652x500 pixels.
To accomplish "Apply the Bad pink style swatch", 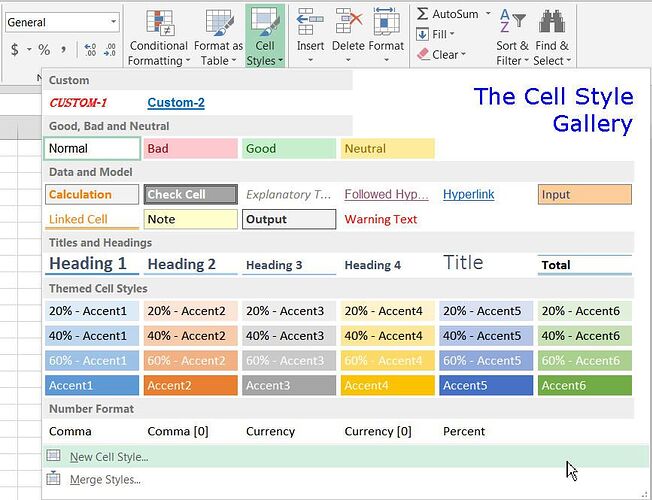I will point(191,149).
